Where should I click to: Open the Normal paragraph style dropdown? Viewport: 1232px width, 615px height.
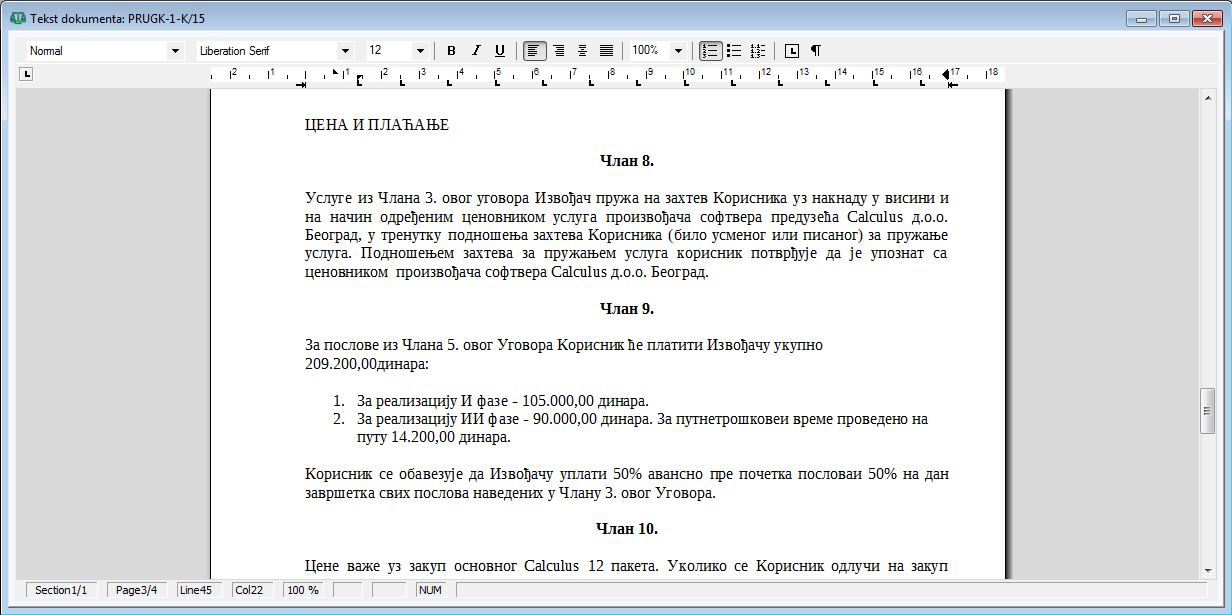click(x=176, y=51)
